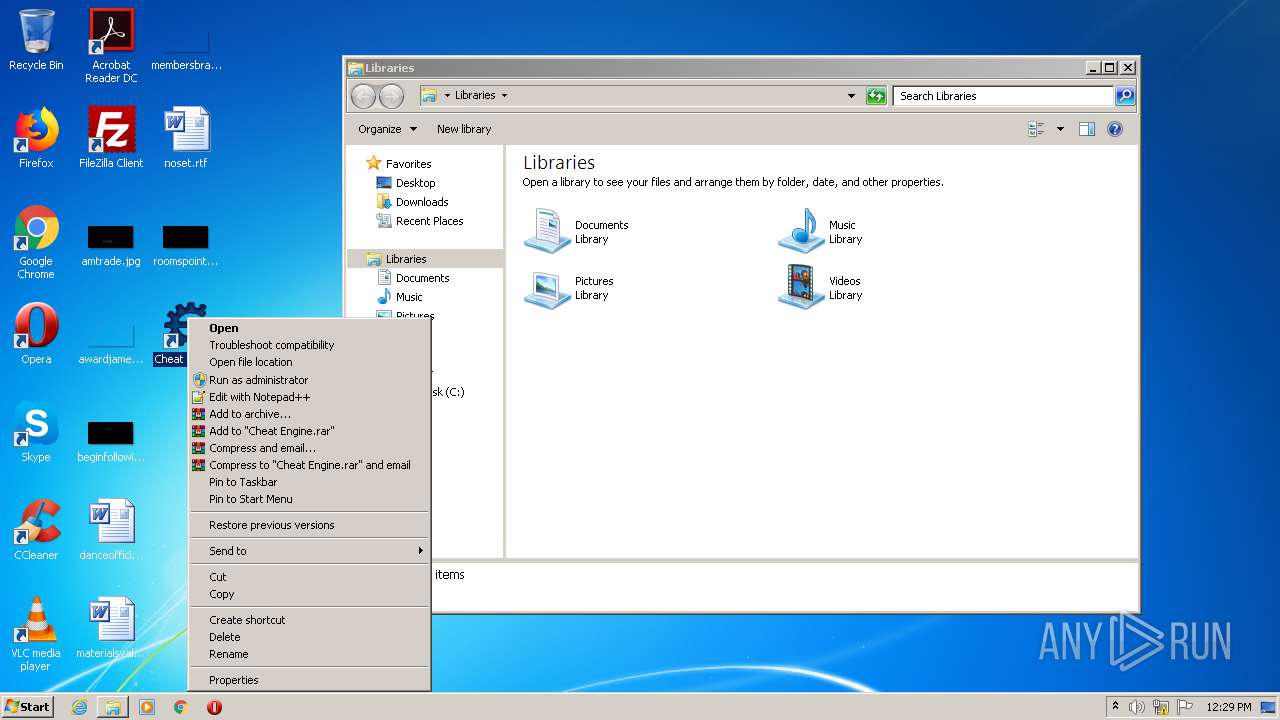This screenshot has width=1280, height=720.
Task: Choose Add to "Cheat Engine.rar"
Action: pos(310,431)
